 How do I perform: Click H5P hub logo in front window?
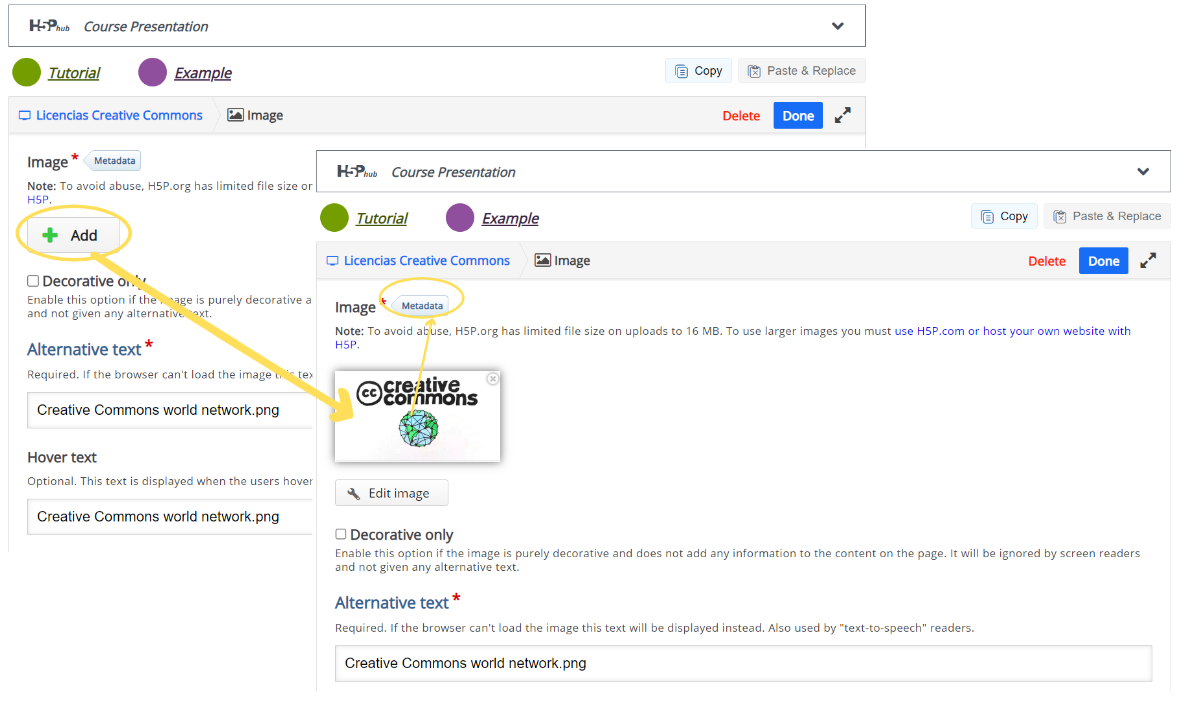(357, 171)
